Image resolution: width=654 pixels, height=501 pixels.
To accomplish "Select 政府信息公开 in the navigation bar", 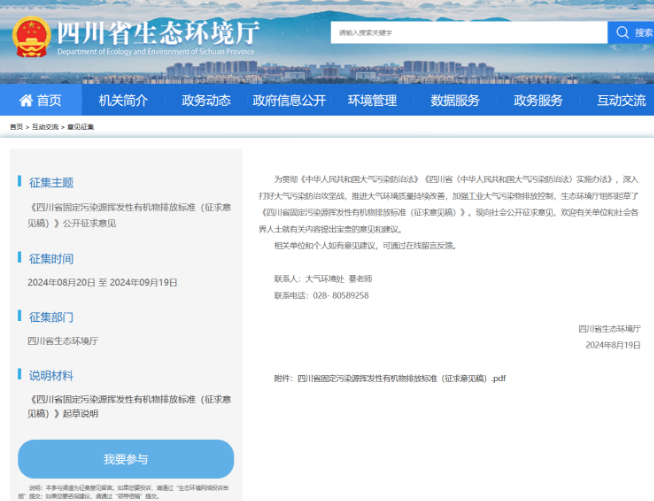I will pyautogui.click(x=289, y=100).
